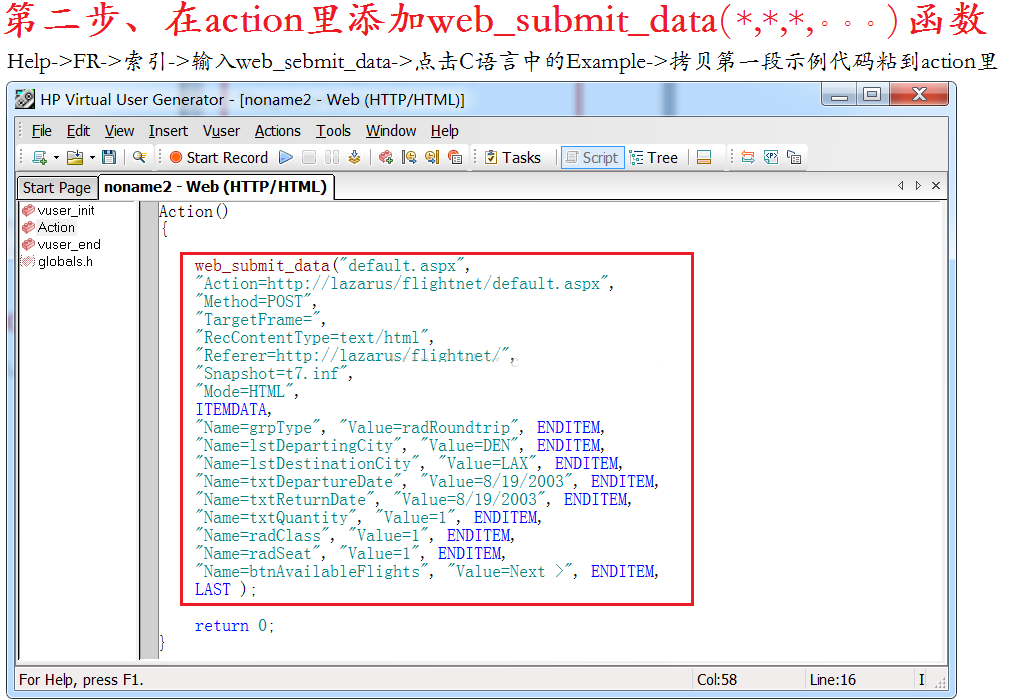Click ITEMDATA keyword in code
The height and width of the screenshot is (700, 1033).
(x=232, y=410)
